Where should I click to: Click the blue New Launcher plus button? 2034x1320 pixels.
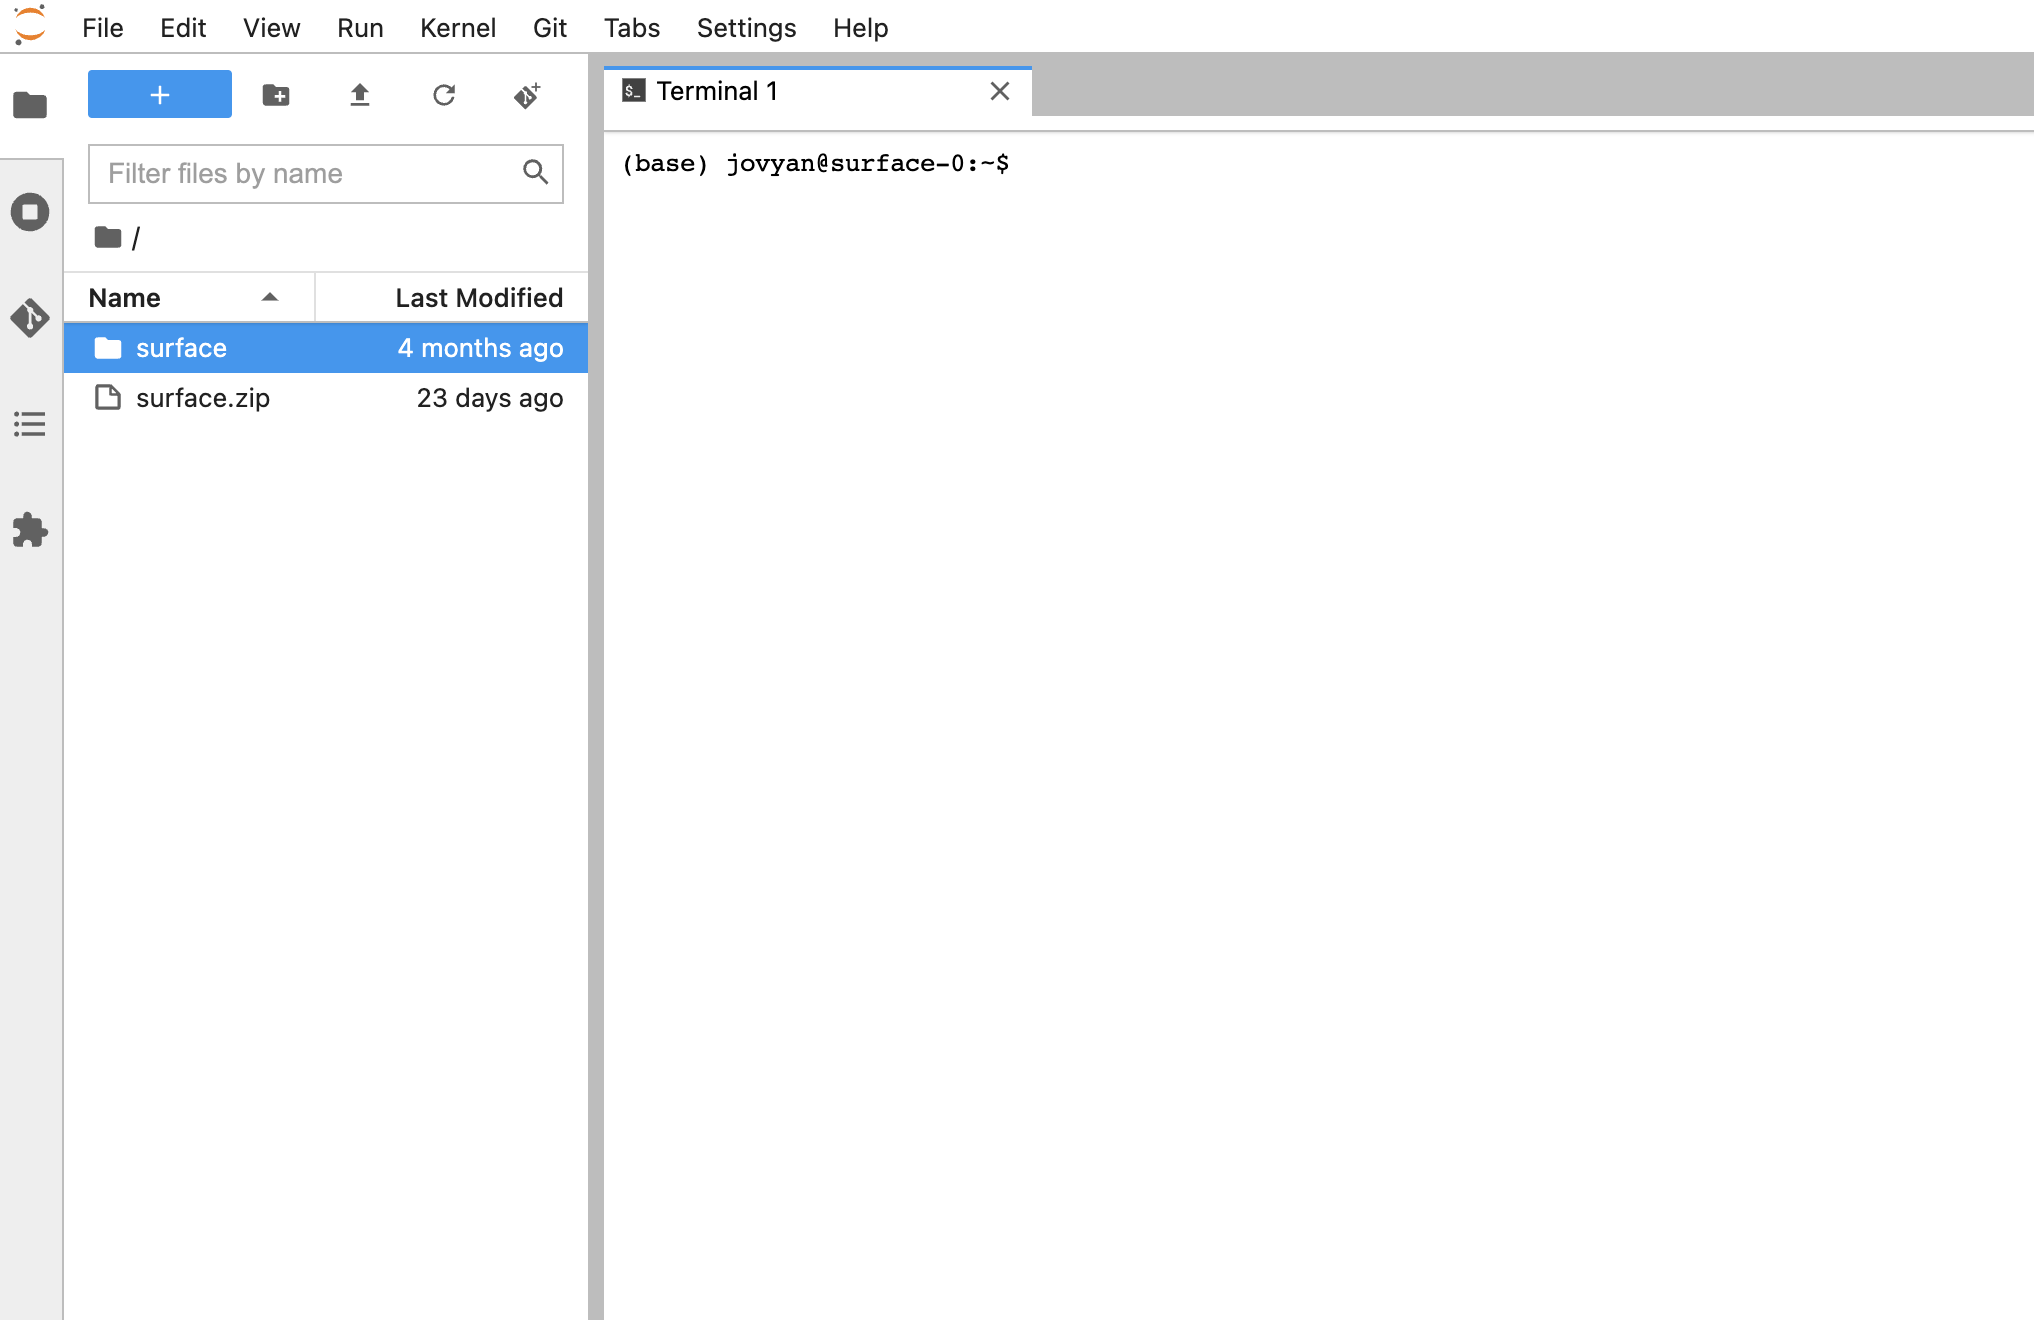(160, 95)
